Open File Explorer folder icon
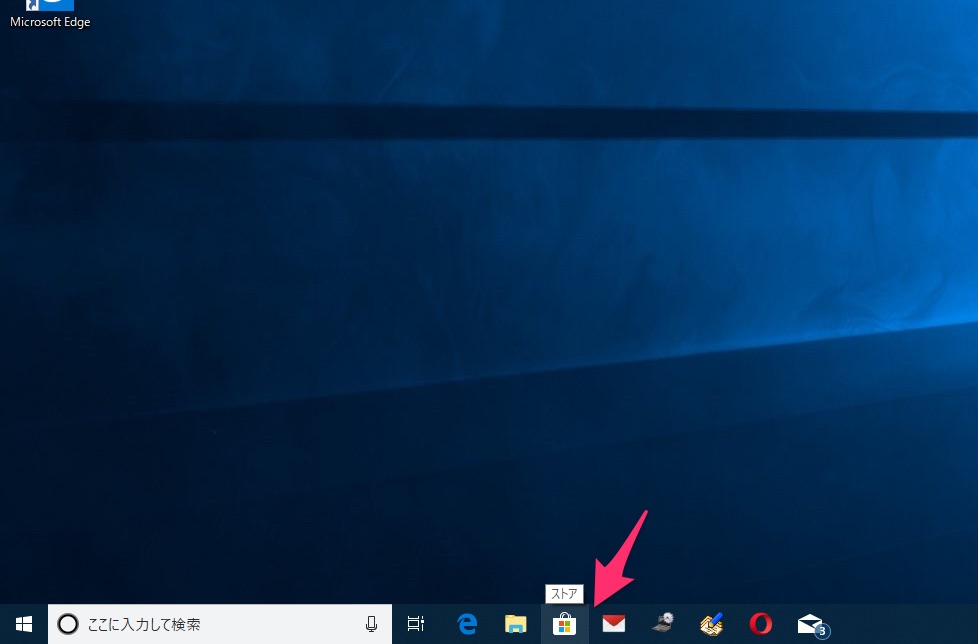The image size is (978, 644). tap(516, 624)
